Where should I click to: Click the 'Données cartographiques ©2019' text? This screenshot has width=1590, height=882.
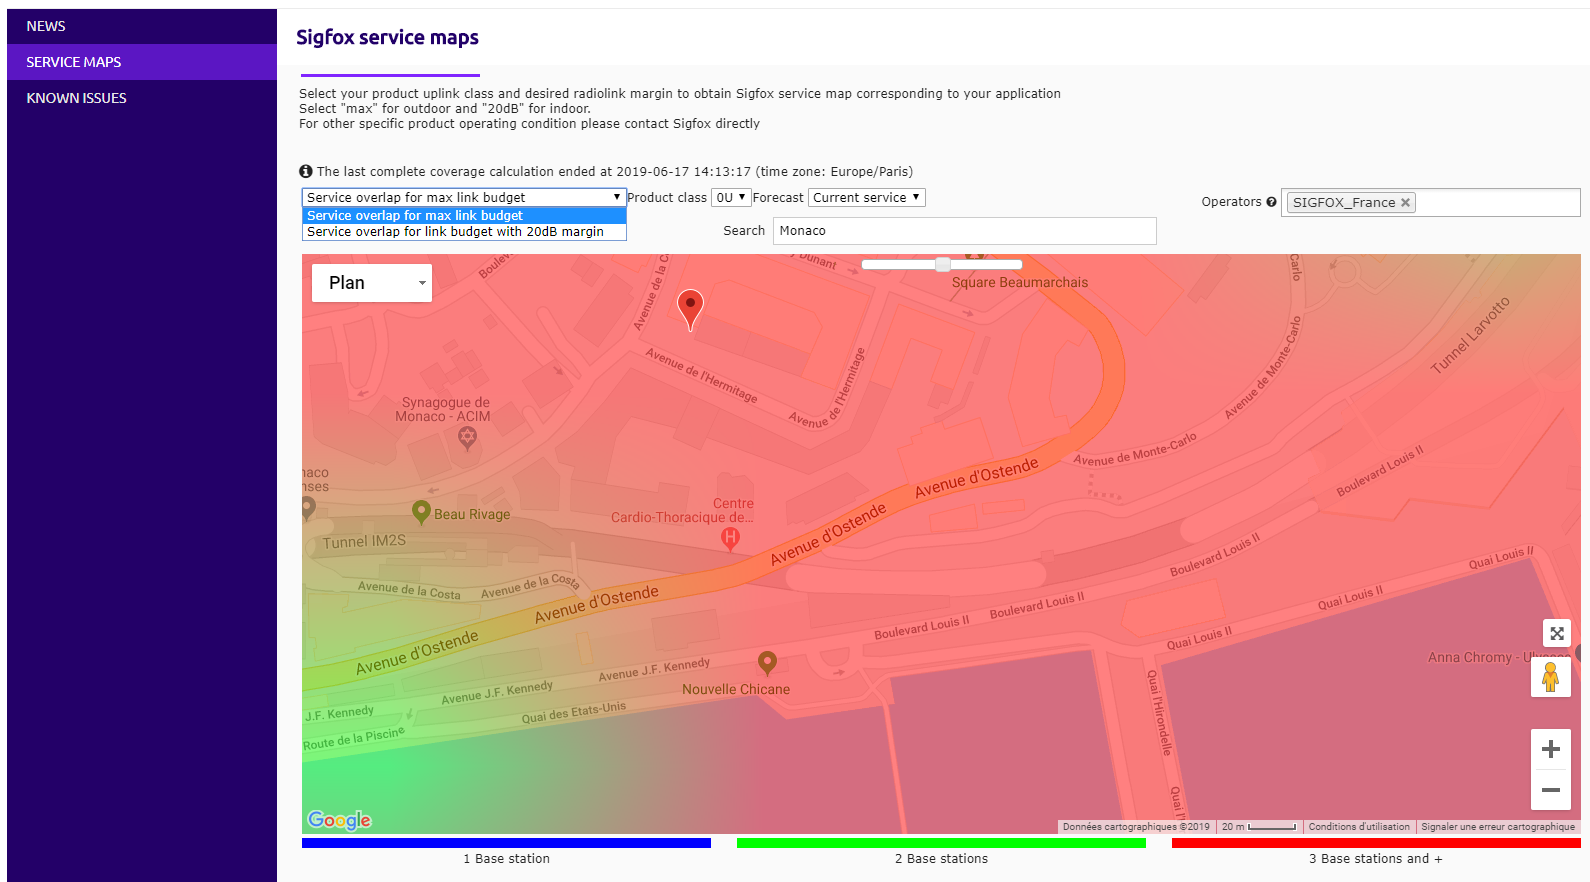[1136, 827]
